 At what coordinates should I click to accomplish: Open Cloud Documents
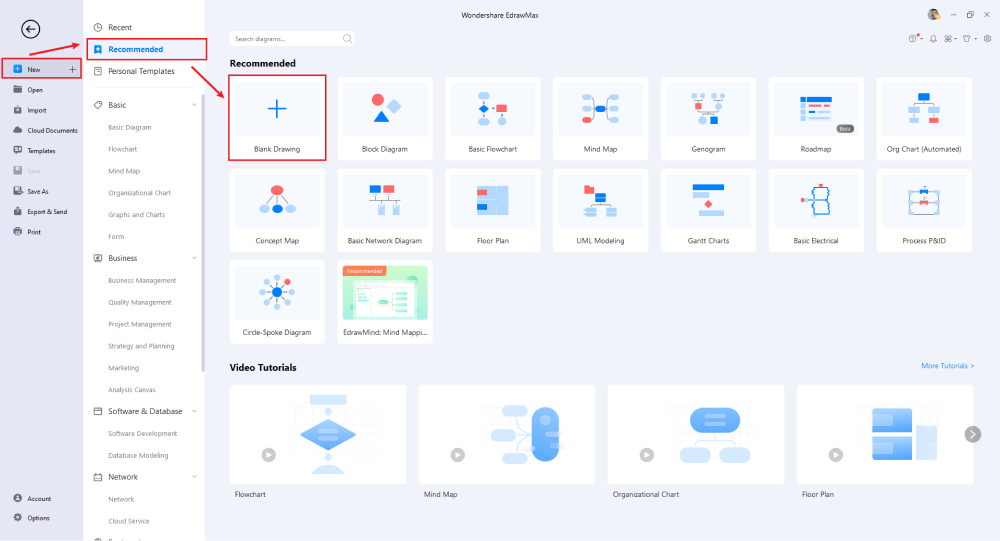(x=52, y=131)
